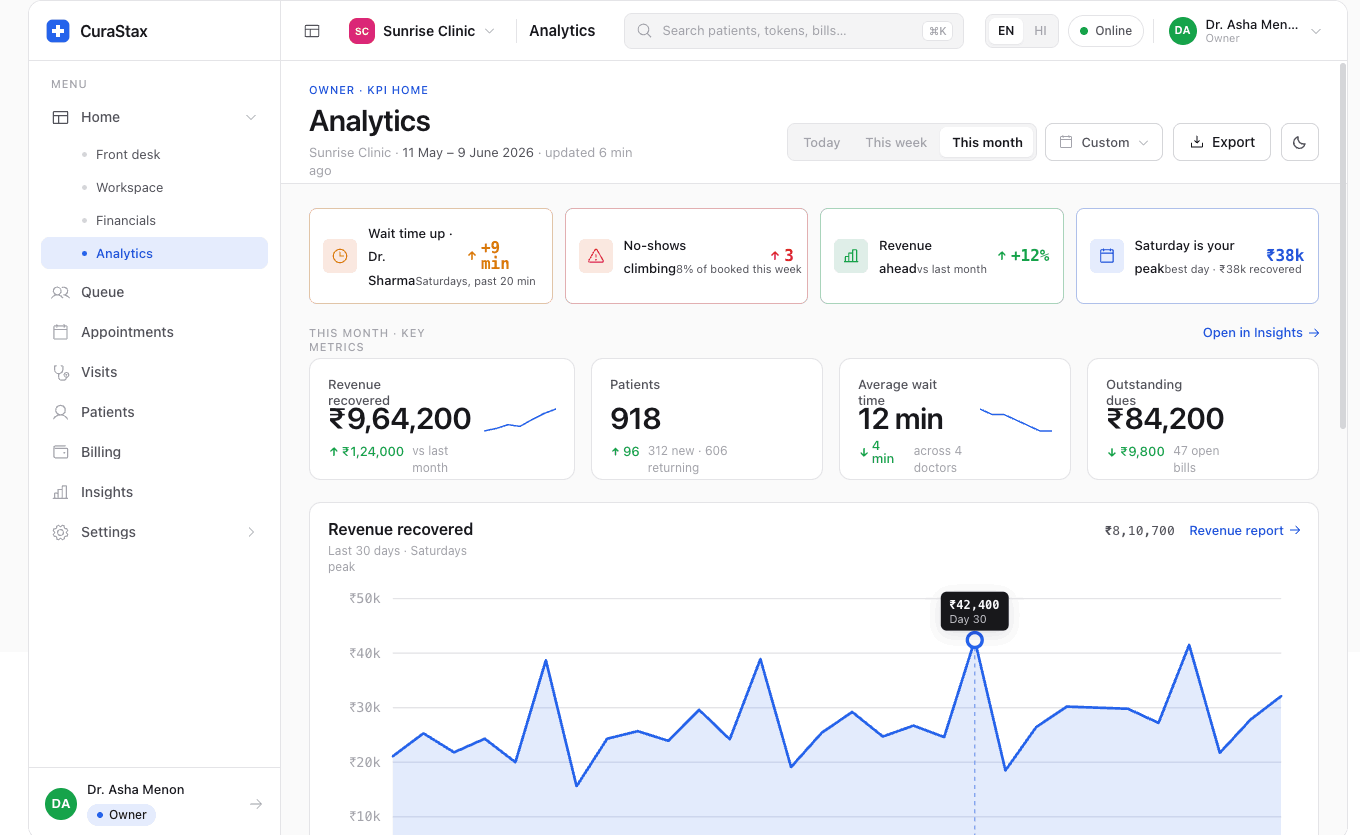Toggle the sidebar panel icon
The height and width of the screenshot is (835, 1360).
pyautogui.click(x=312, y=31)
